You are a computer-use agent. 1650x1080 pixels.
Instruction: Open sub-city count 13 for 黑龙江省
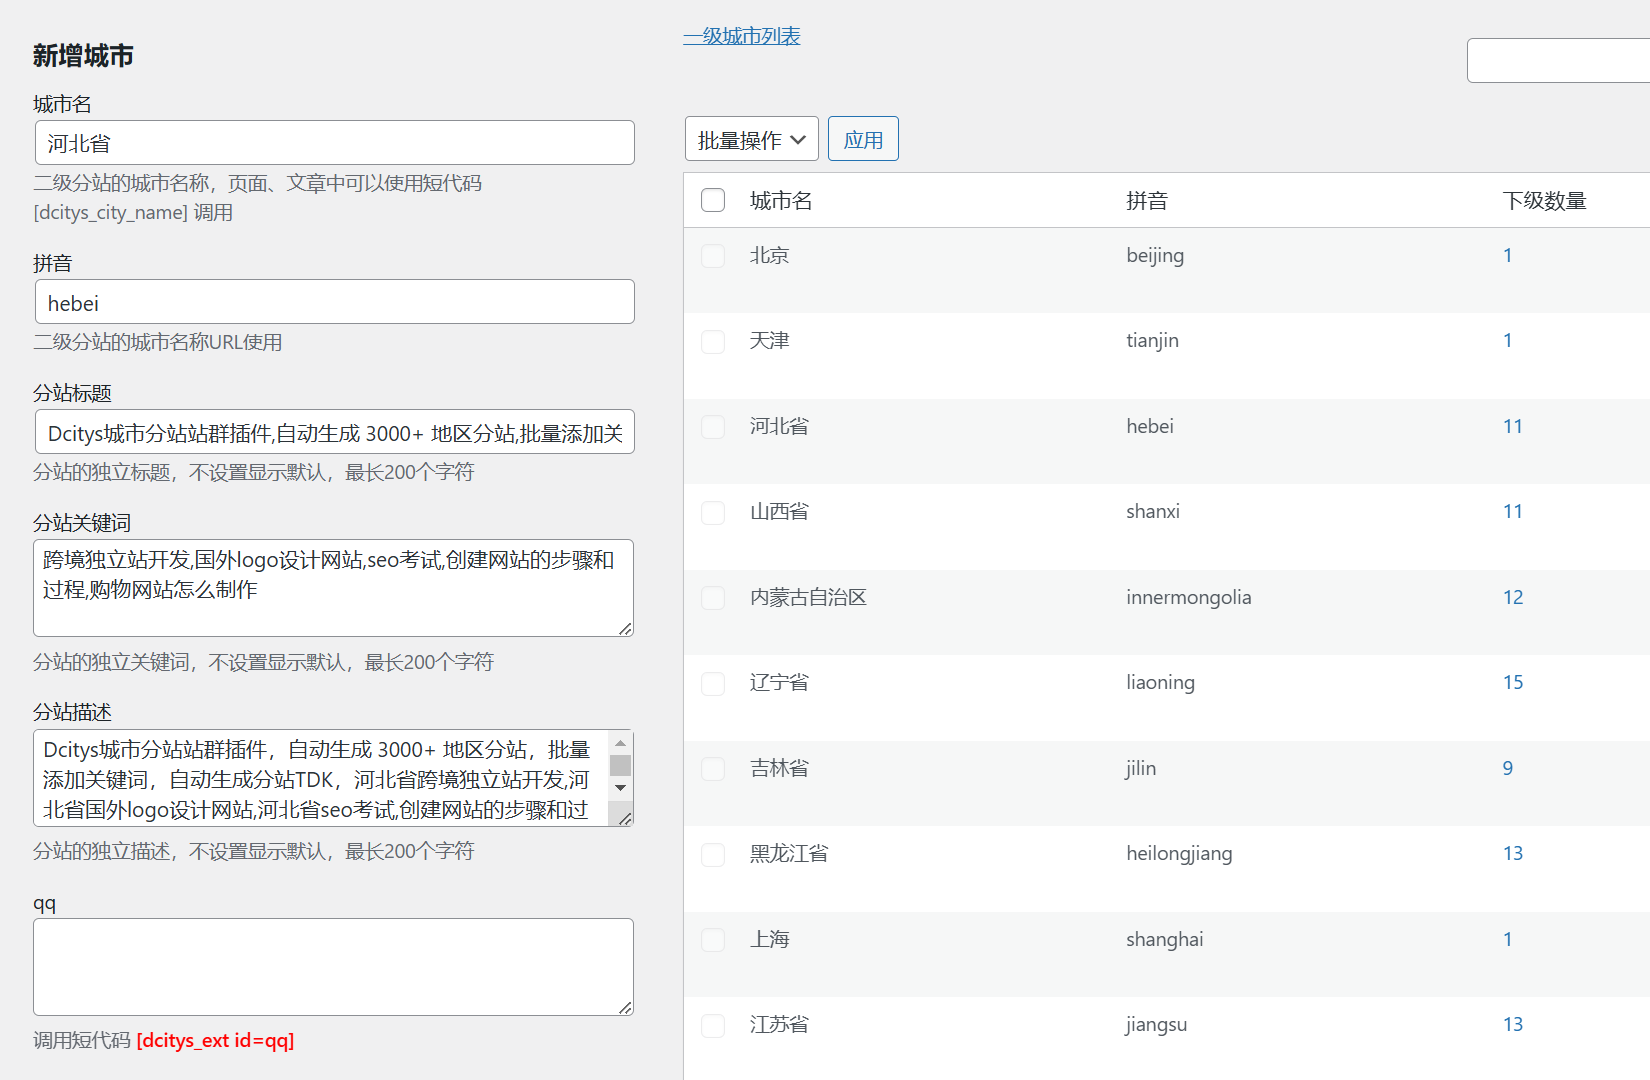pyautogui.click(x=1513, y=853)
